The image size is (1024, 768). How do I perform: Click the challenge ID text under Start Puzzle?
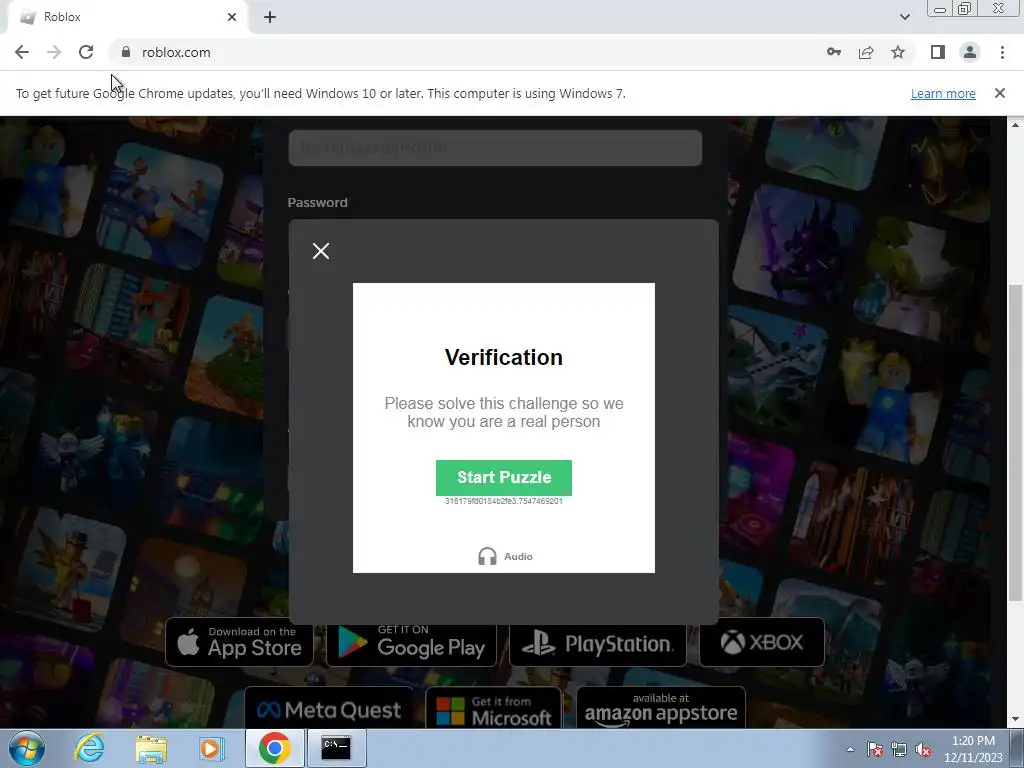[x=504, y=501]
